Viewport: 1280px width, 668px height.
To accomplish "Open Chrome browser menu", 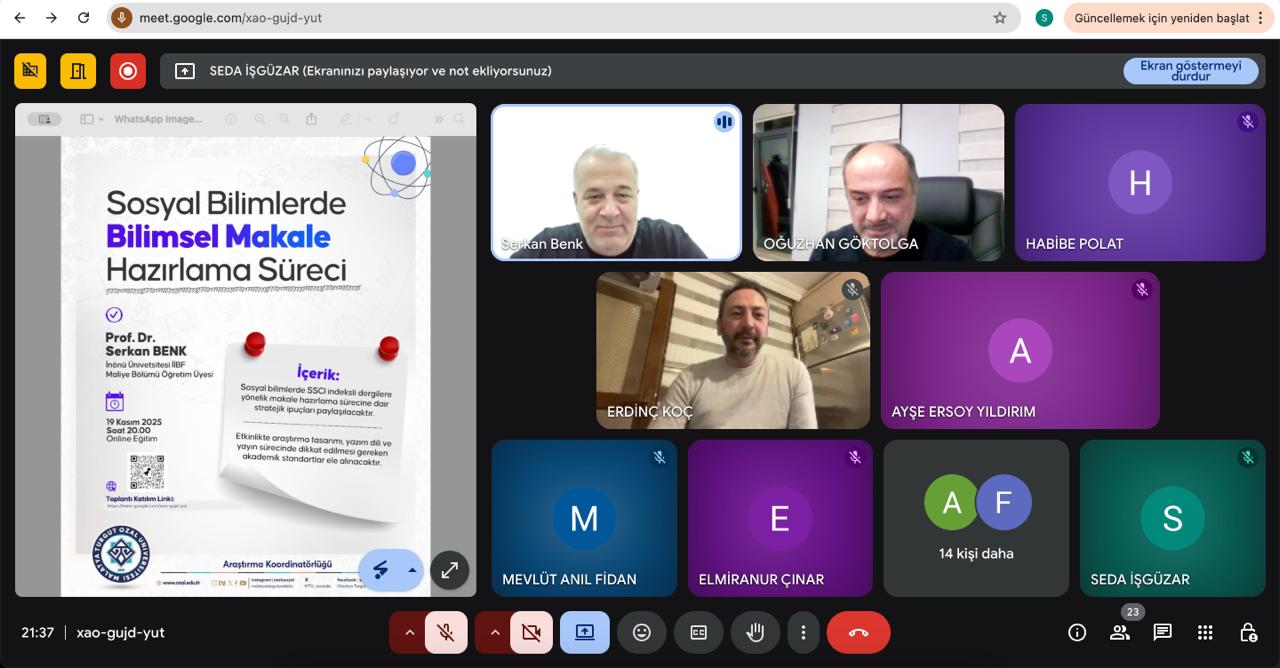I will (1261, 18).
